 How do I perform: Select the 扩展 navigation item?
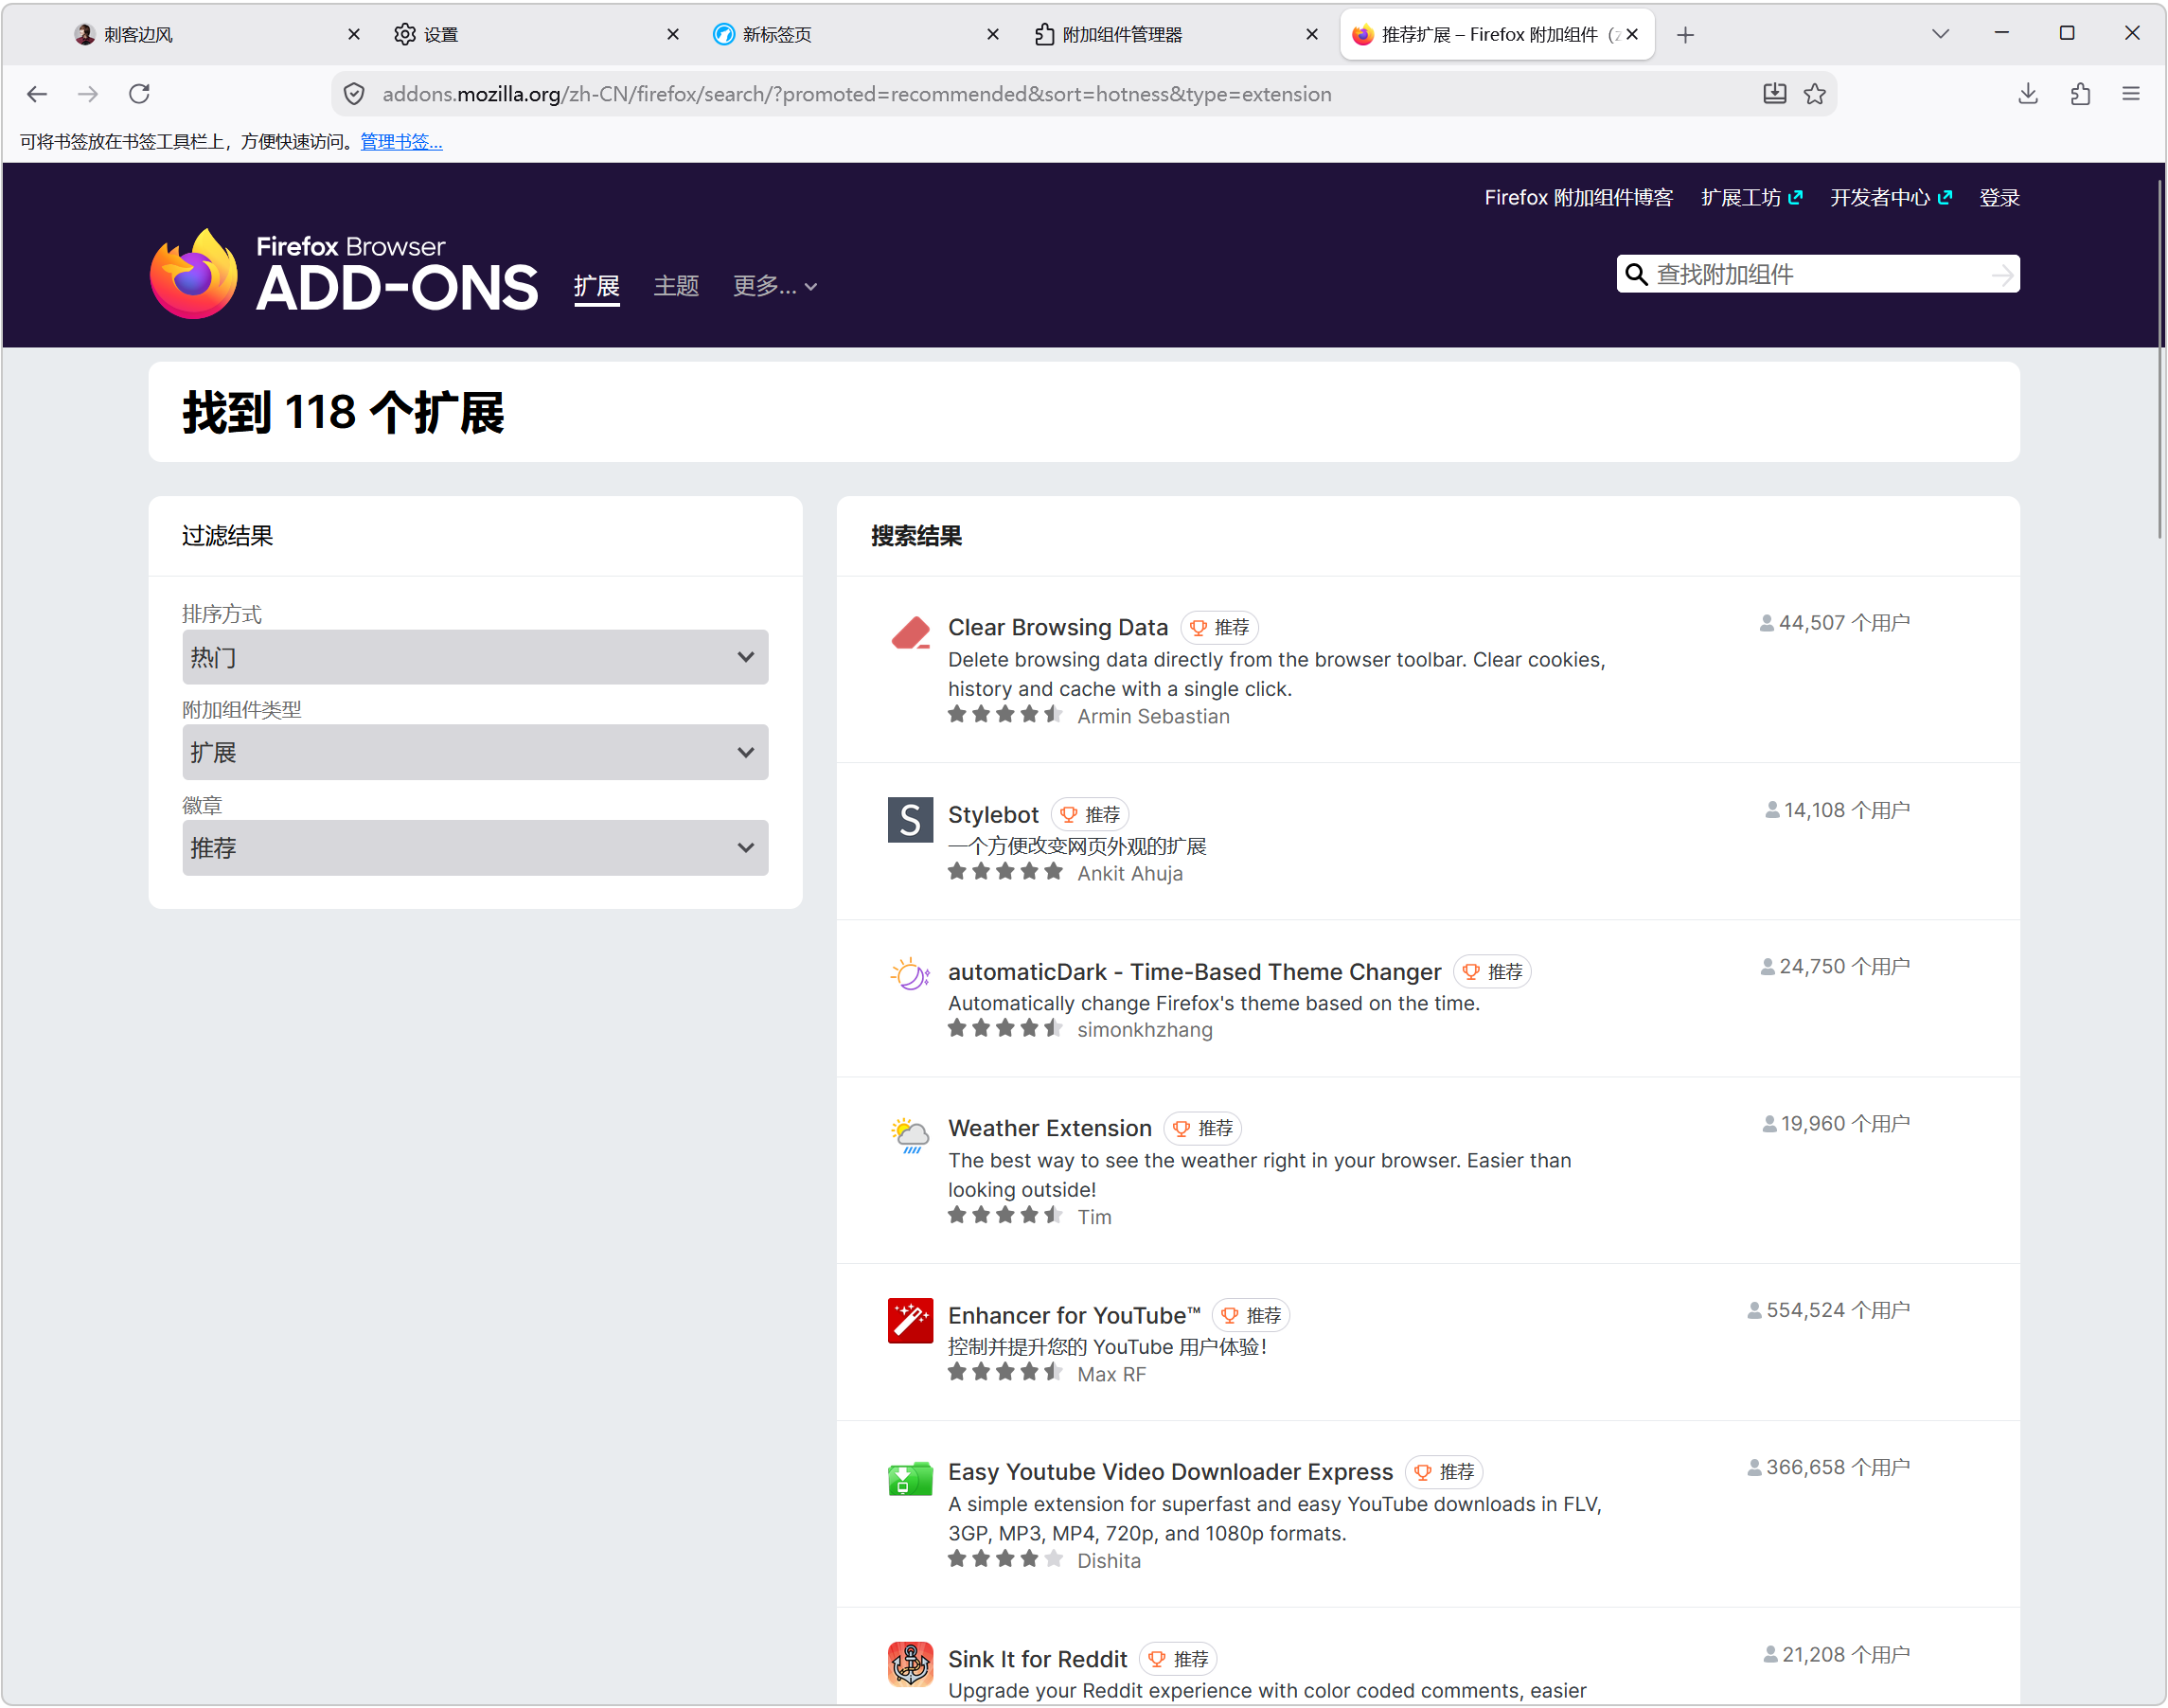pyautogui.click(x=596, y=287)
